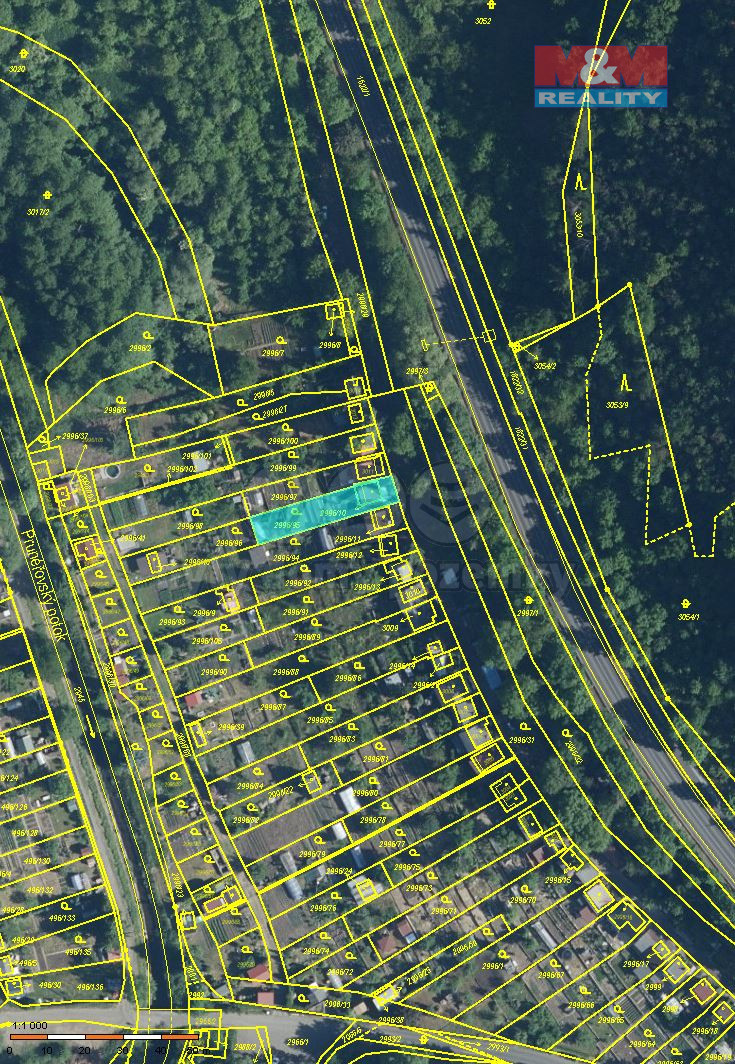
Task: Click the pylon symbol near parcel 3053/10
Action: click(x=582, y=182)
